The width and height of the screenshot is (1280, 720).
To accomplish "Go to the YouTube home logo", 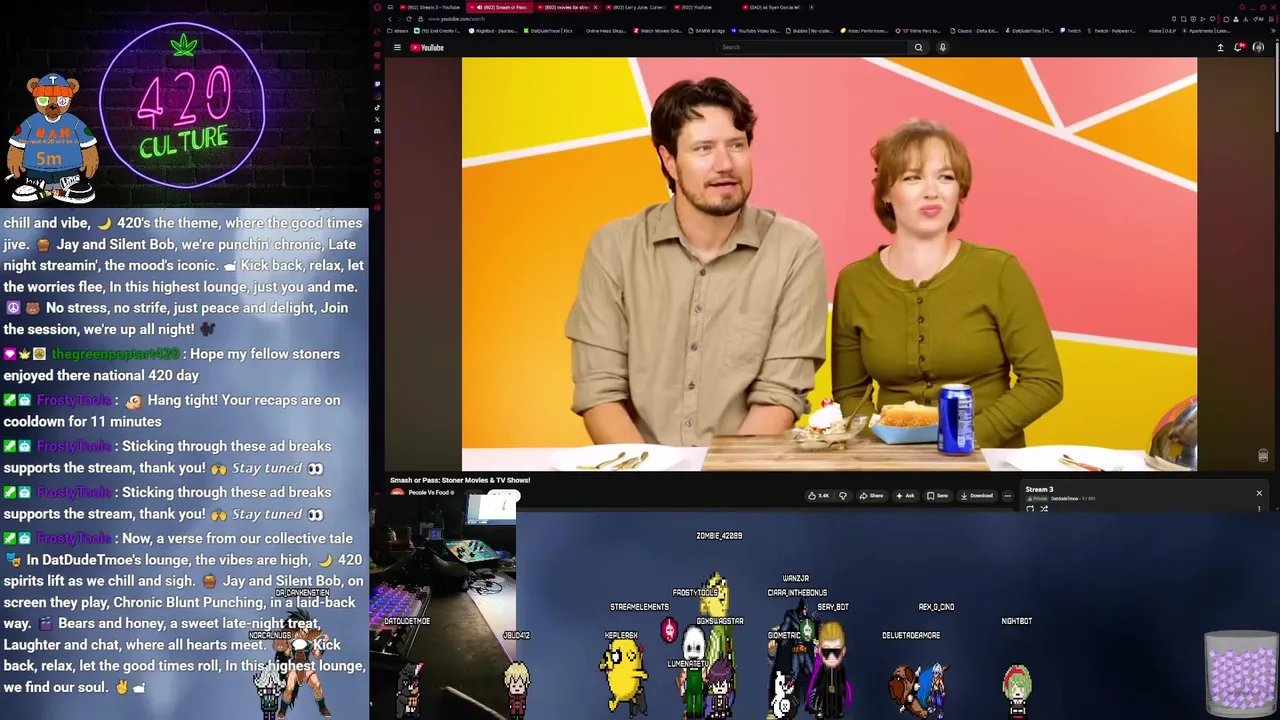I will tap(427, 47).
